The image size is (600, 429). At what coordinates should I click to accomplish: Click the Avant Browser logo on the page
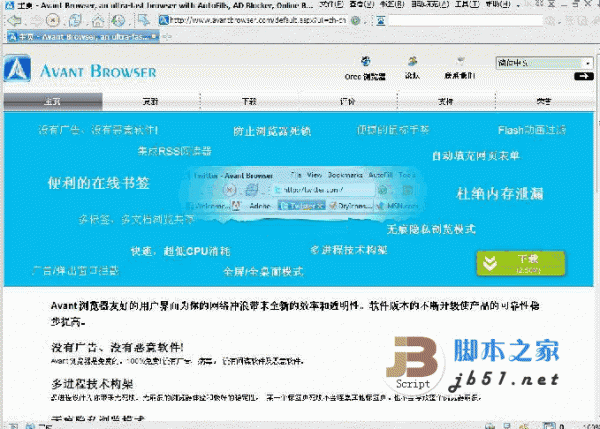80,69
